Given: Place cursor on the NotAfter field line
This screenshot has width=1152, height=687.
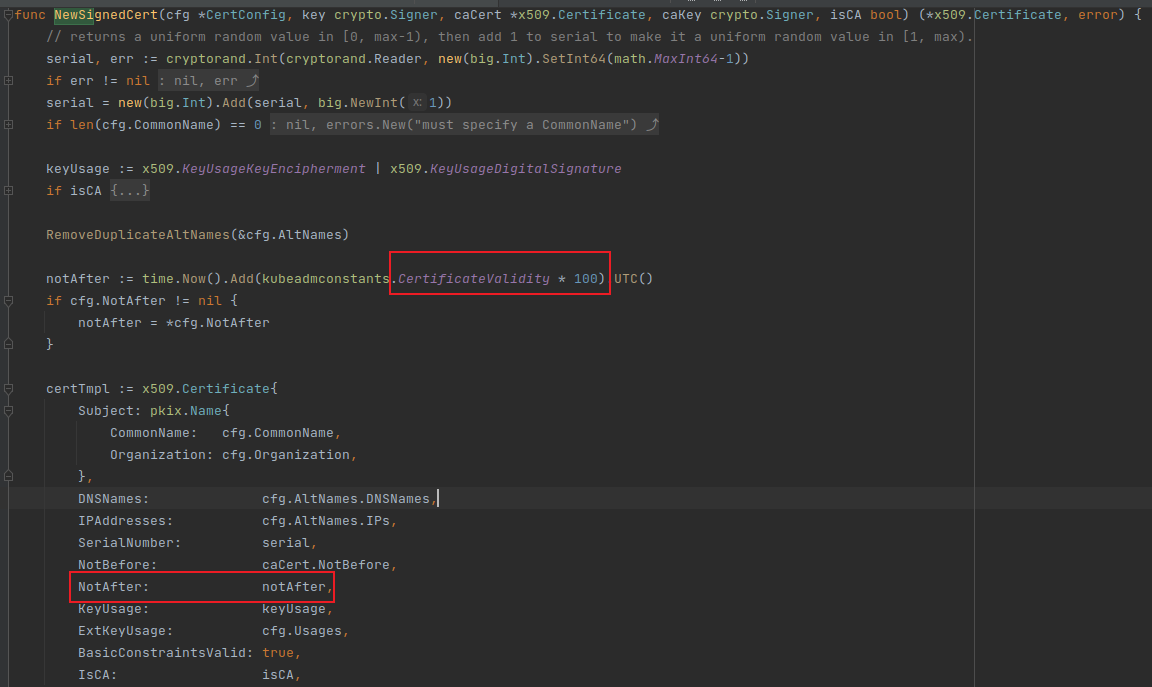Looking at the screenshot, I should coord(112,587).
